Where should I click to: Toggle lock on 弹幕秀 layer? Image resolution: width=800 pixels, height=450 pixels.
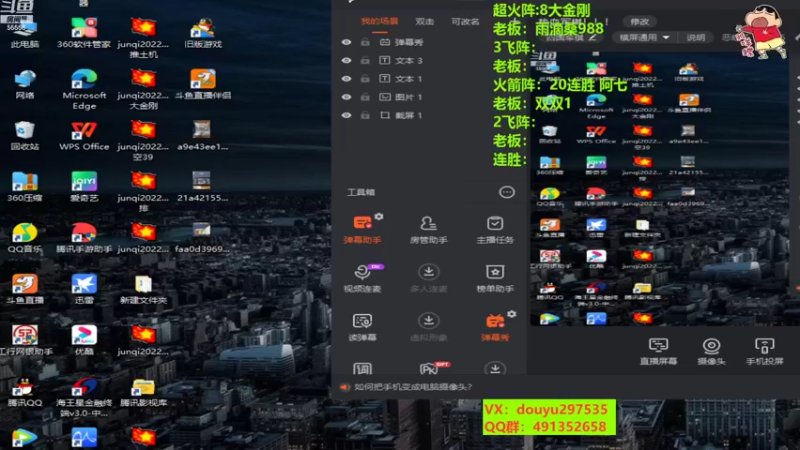365,42
